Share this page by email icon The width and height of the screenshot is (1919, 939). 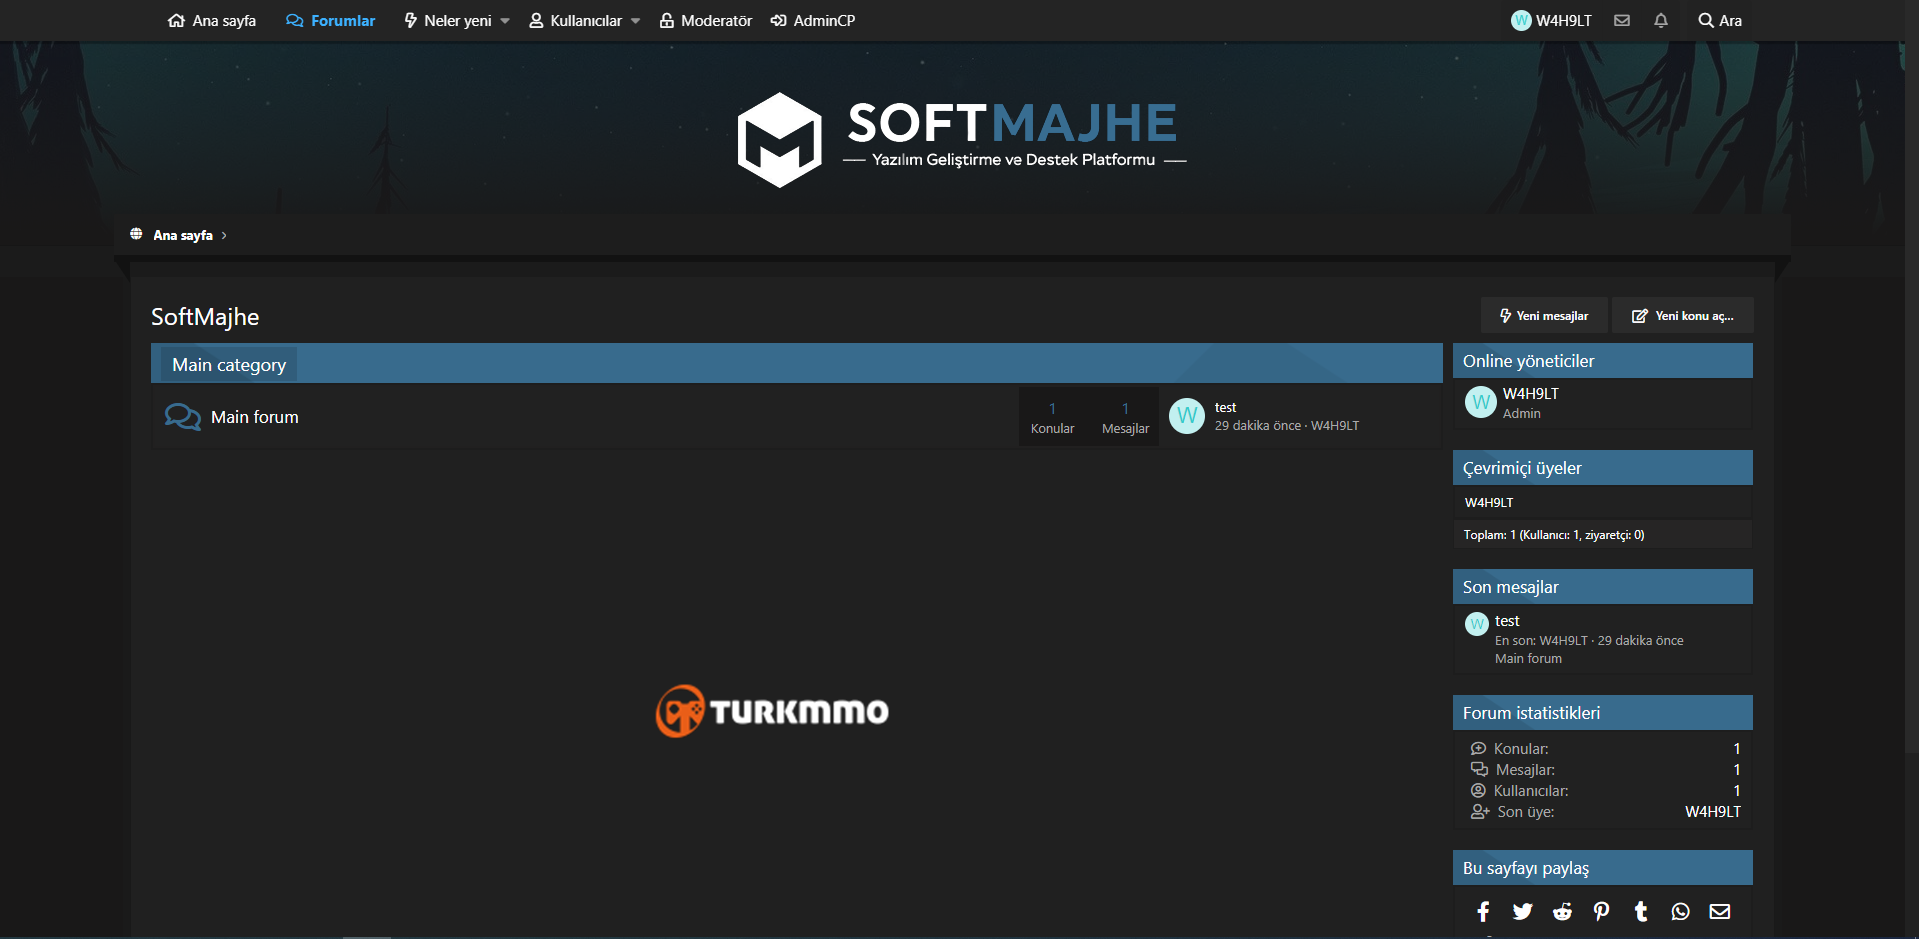(1720, 911)
